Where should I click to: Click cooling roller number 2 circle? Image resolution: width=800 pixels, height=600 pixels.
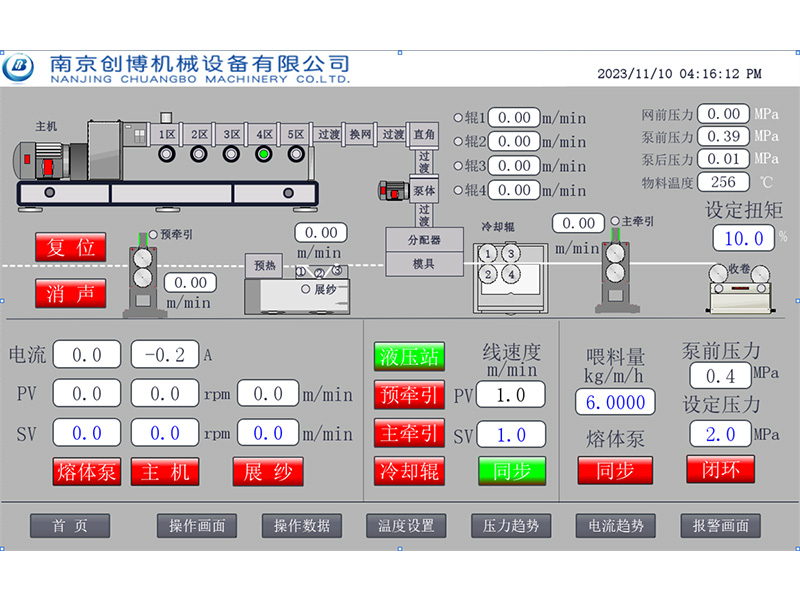(x=488, y=275)
